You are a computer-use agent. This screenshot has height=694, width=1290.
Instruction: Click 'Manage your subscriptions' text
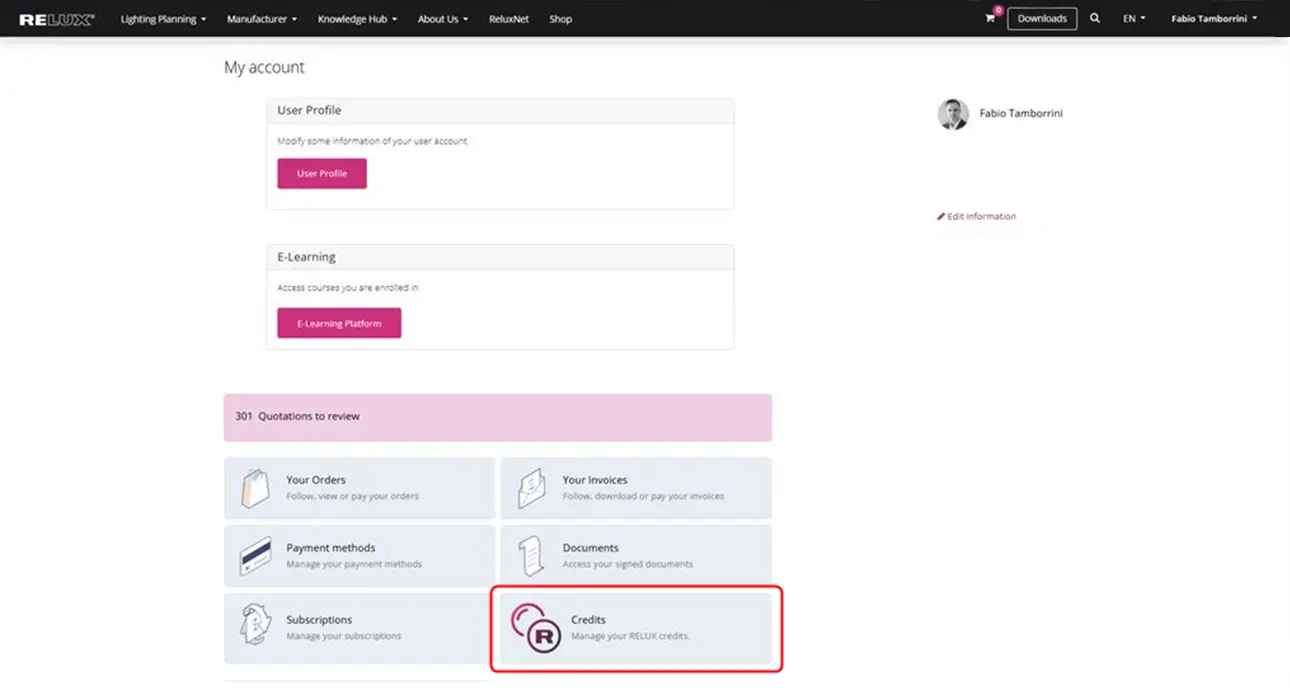click(343, 636)
